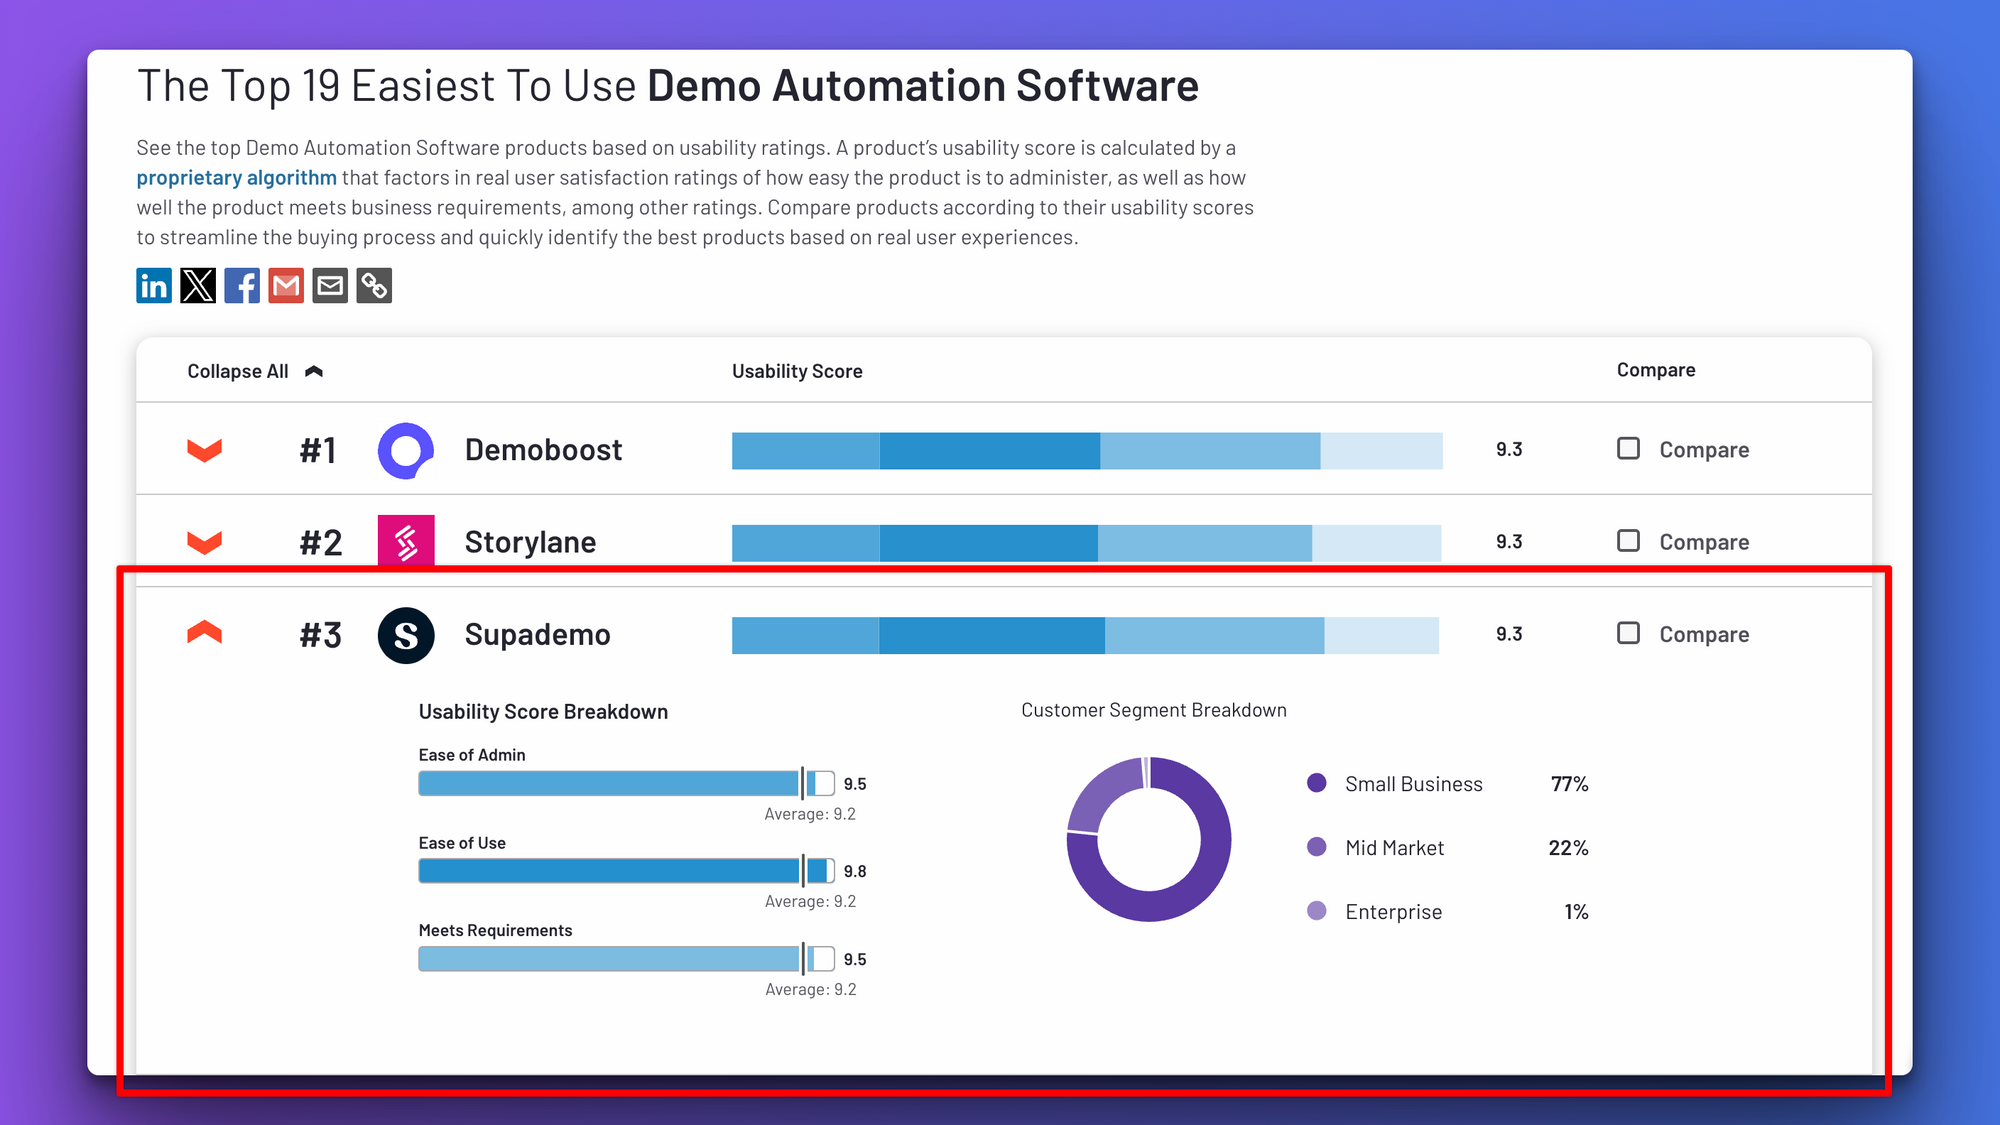This screenshot has height=1125, width=2000.
Task: Click Supademo usability score bar
Action: tap(1085, 636)
